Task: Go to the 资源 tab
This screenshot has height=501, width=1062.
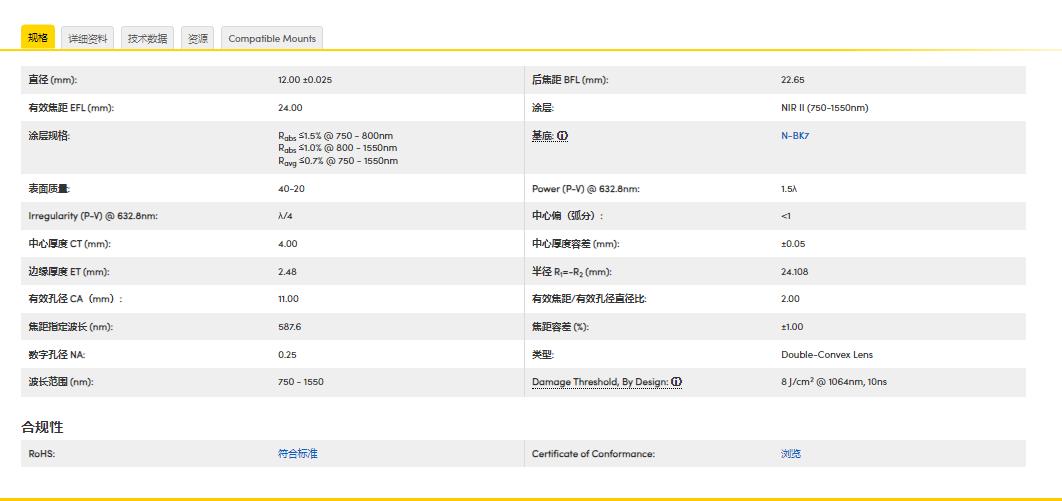Action: [198, 39]
